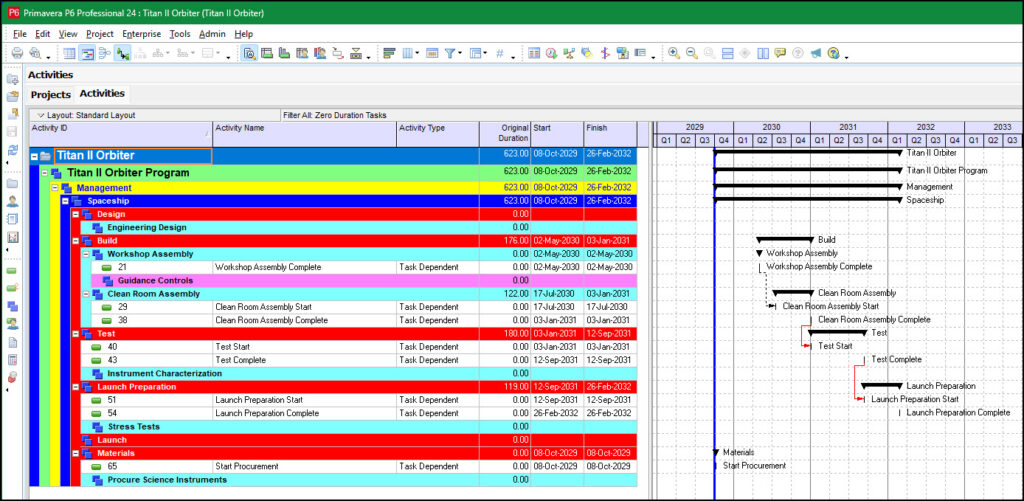Open the Enterprise menu
The image size is (1024, 501).
[x=142, y=34]
